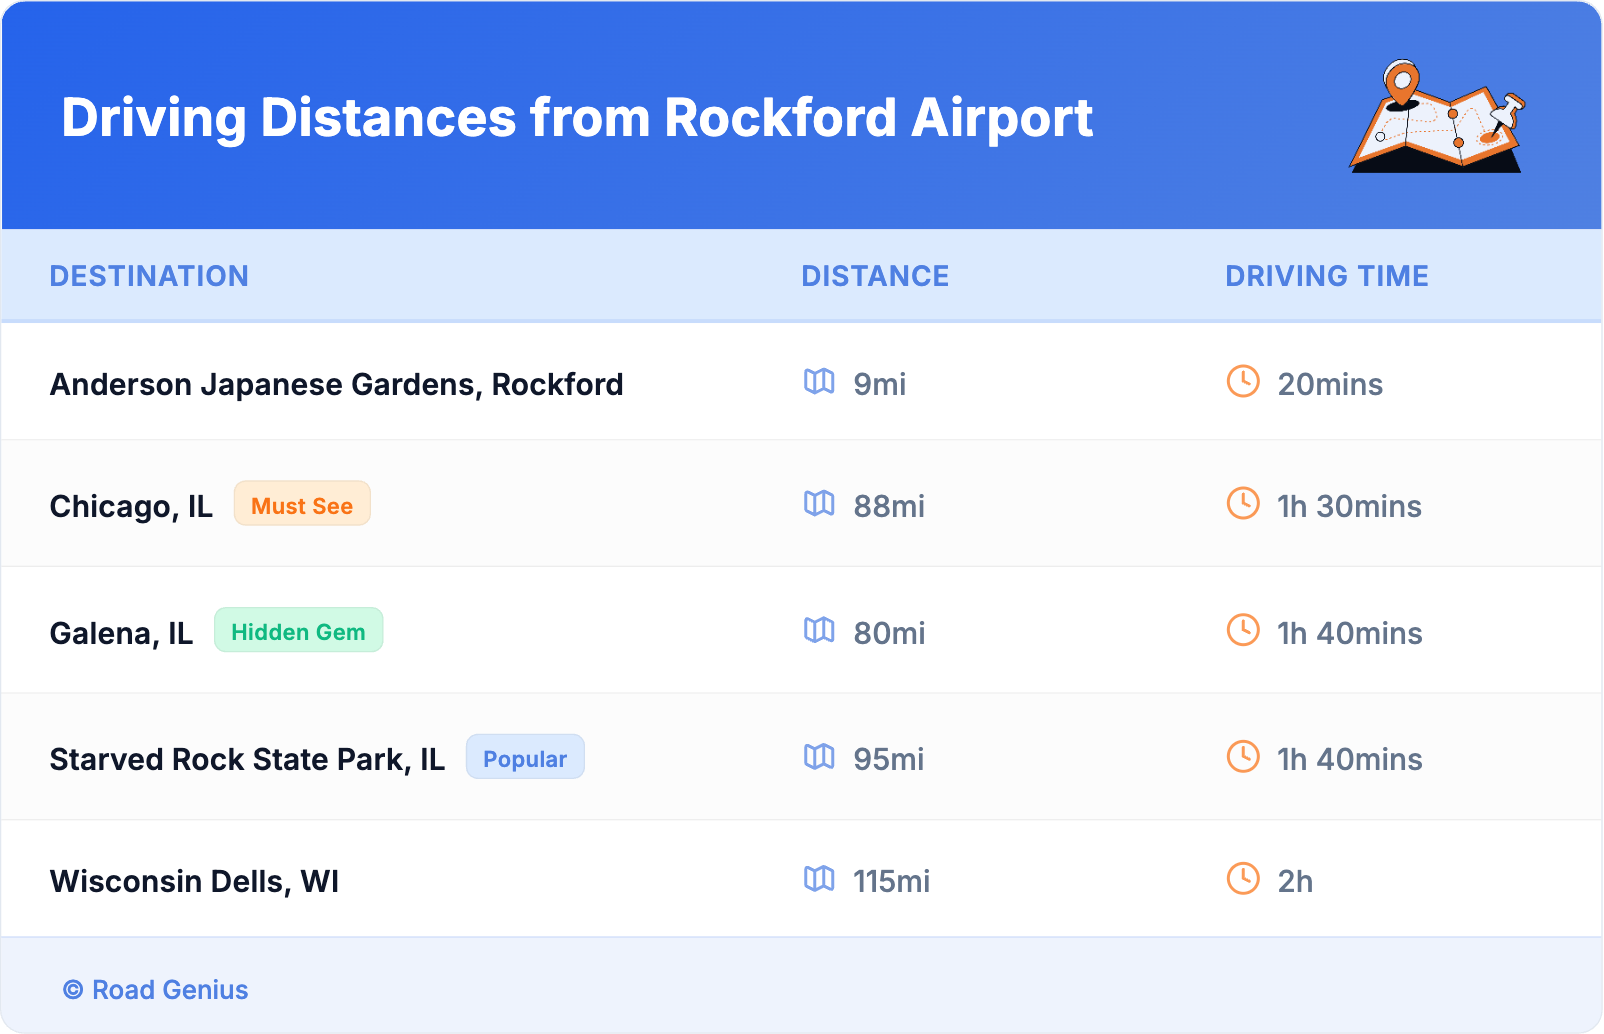
Task: Click the map icon beside 95mi
Action: click(x=819, y=757)
